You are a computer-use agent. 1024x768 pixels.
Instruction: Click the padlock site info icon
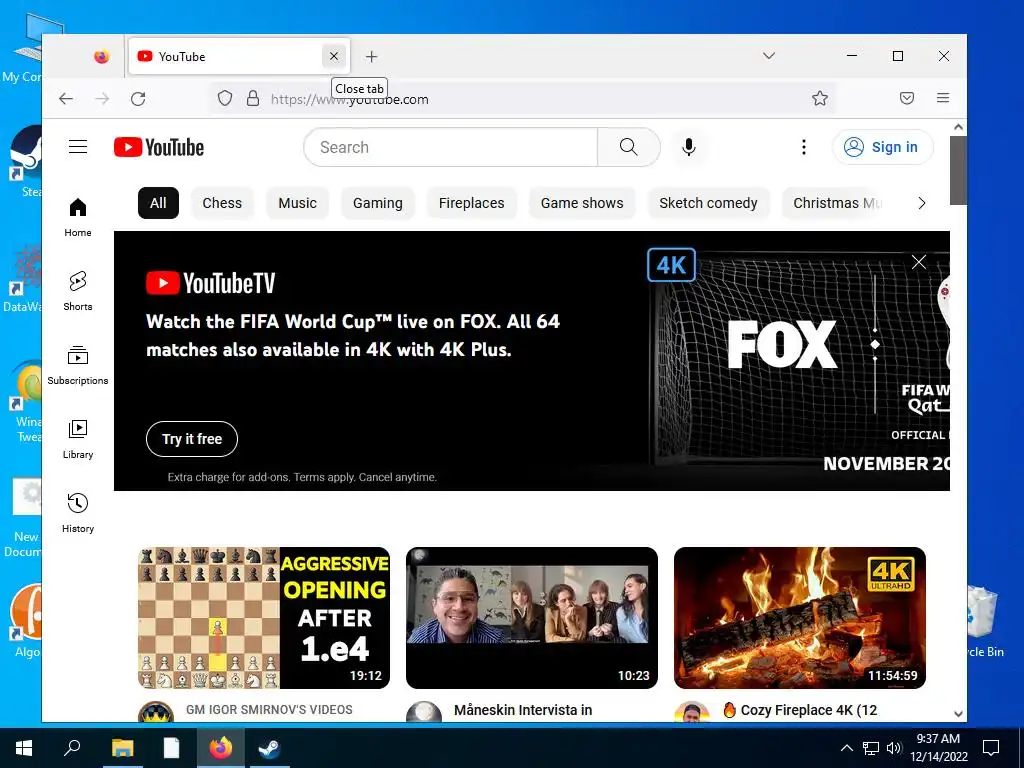point(253,99)
